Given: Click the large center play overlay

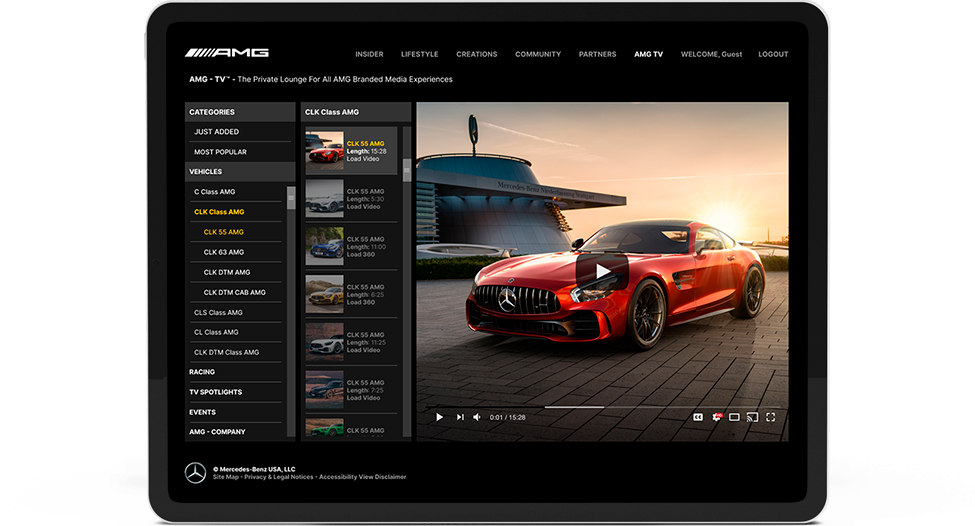Looking at the screenshot, I should tap(601, 272).
